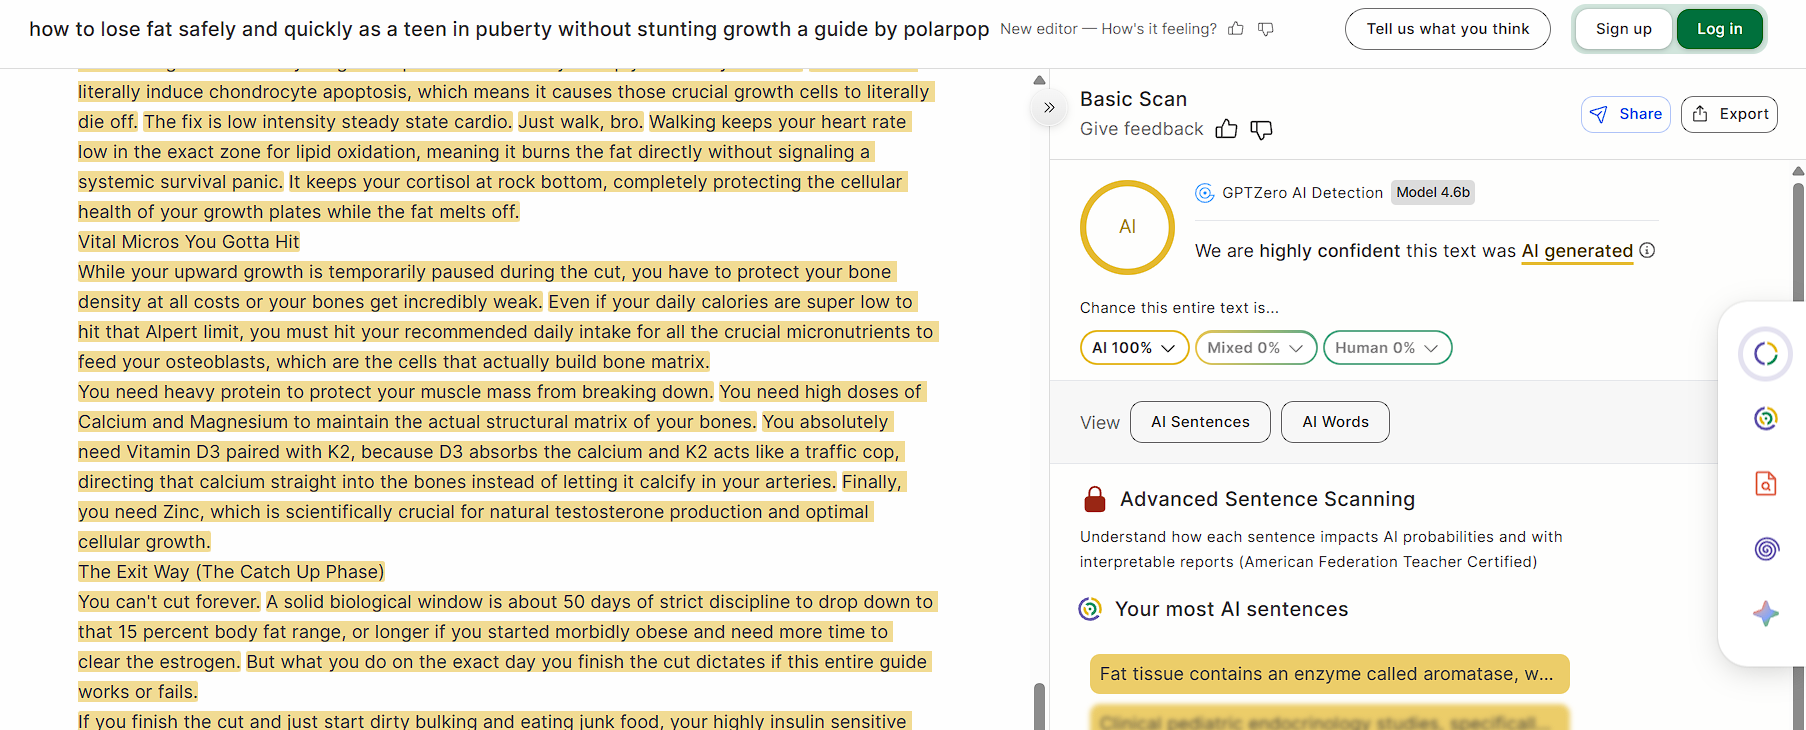Click the "Advanced Sentence Scanning" heading
This screenshot has height=730, width=1806.
[x=1267, y=499]
